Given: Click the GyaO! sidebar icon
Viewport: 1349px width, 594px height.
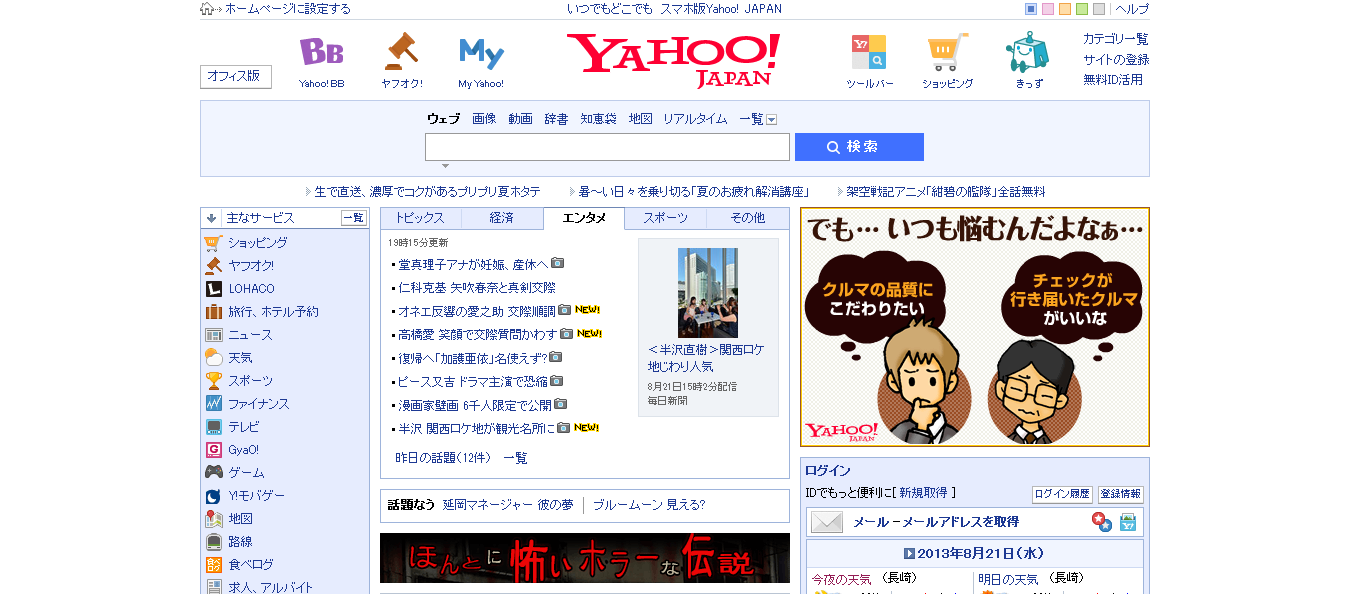Looking at the screenshot, I should point(213,450).
